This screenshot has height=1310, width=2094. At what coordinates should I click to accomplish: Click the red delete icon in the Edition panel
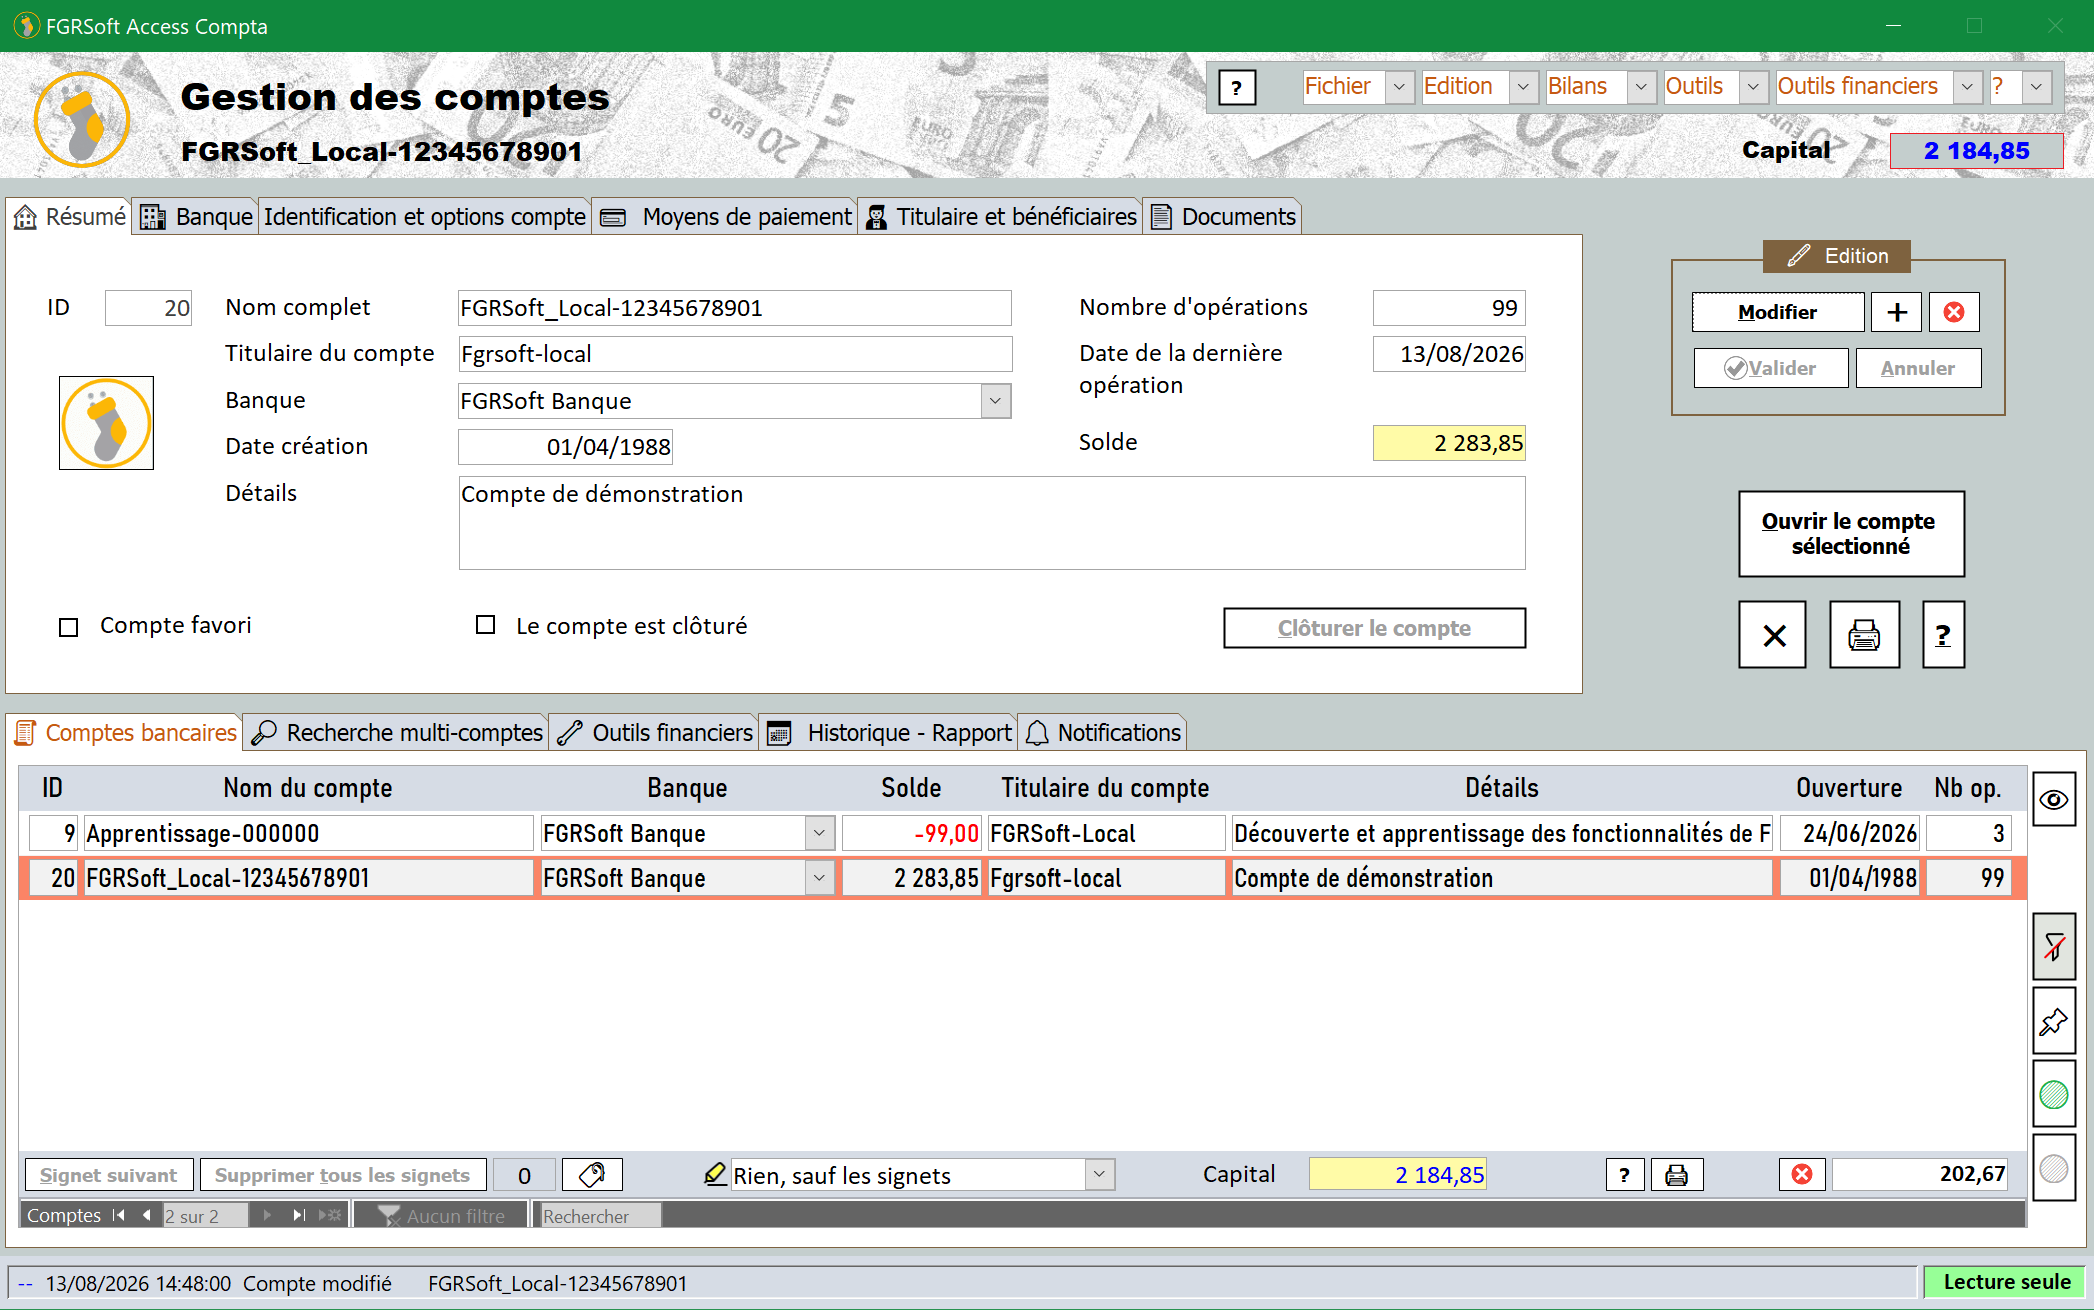click(x=1954, y=312)
